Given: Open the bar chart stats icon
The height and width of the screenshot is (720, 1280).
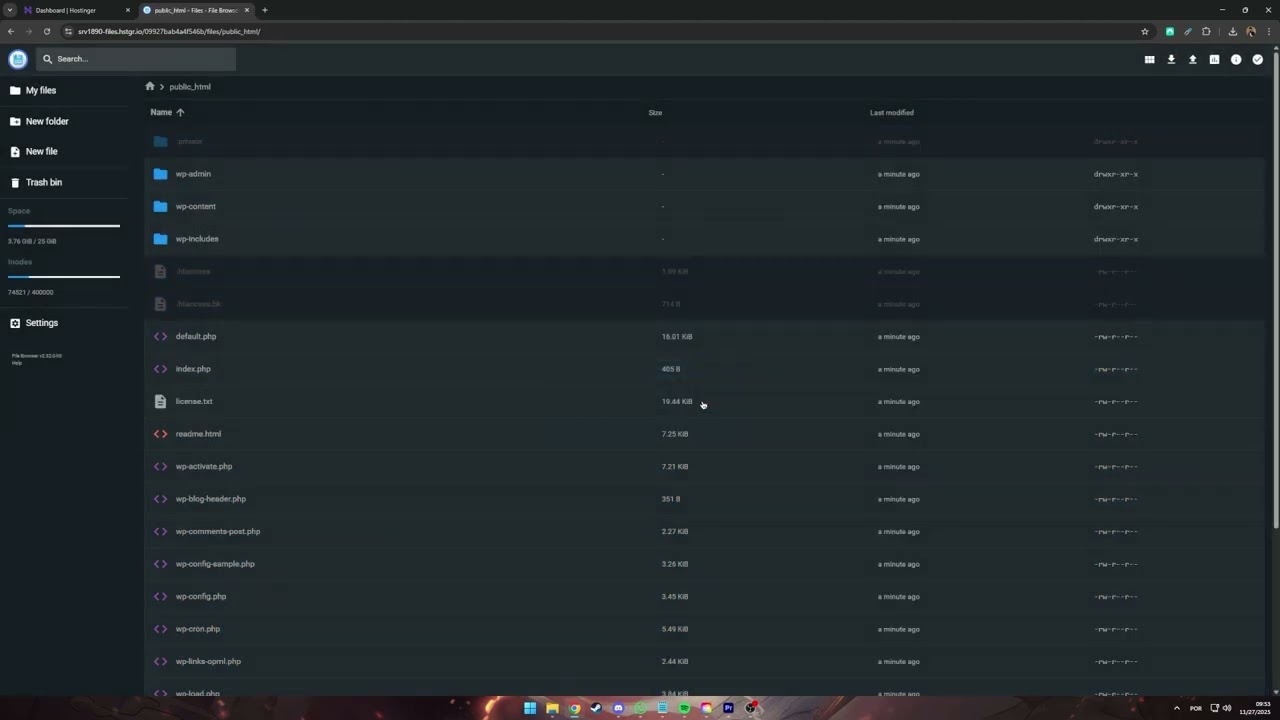Looking at the screenshot, I should tap(1214, 60).
